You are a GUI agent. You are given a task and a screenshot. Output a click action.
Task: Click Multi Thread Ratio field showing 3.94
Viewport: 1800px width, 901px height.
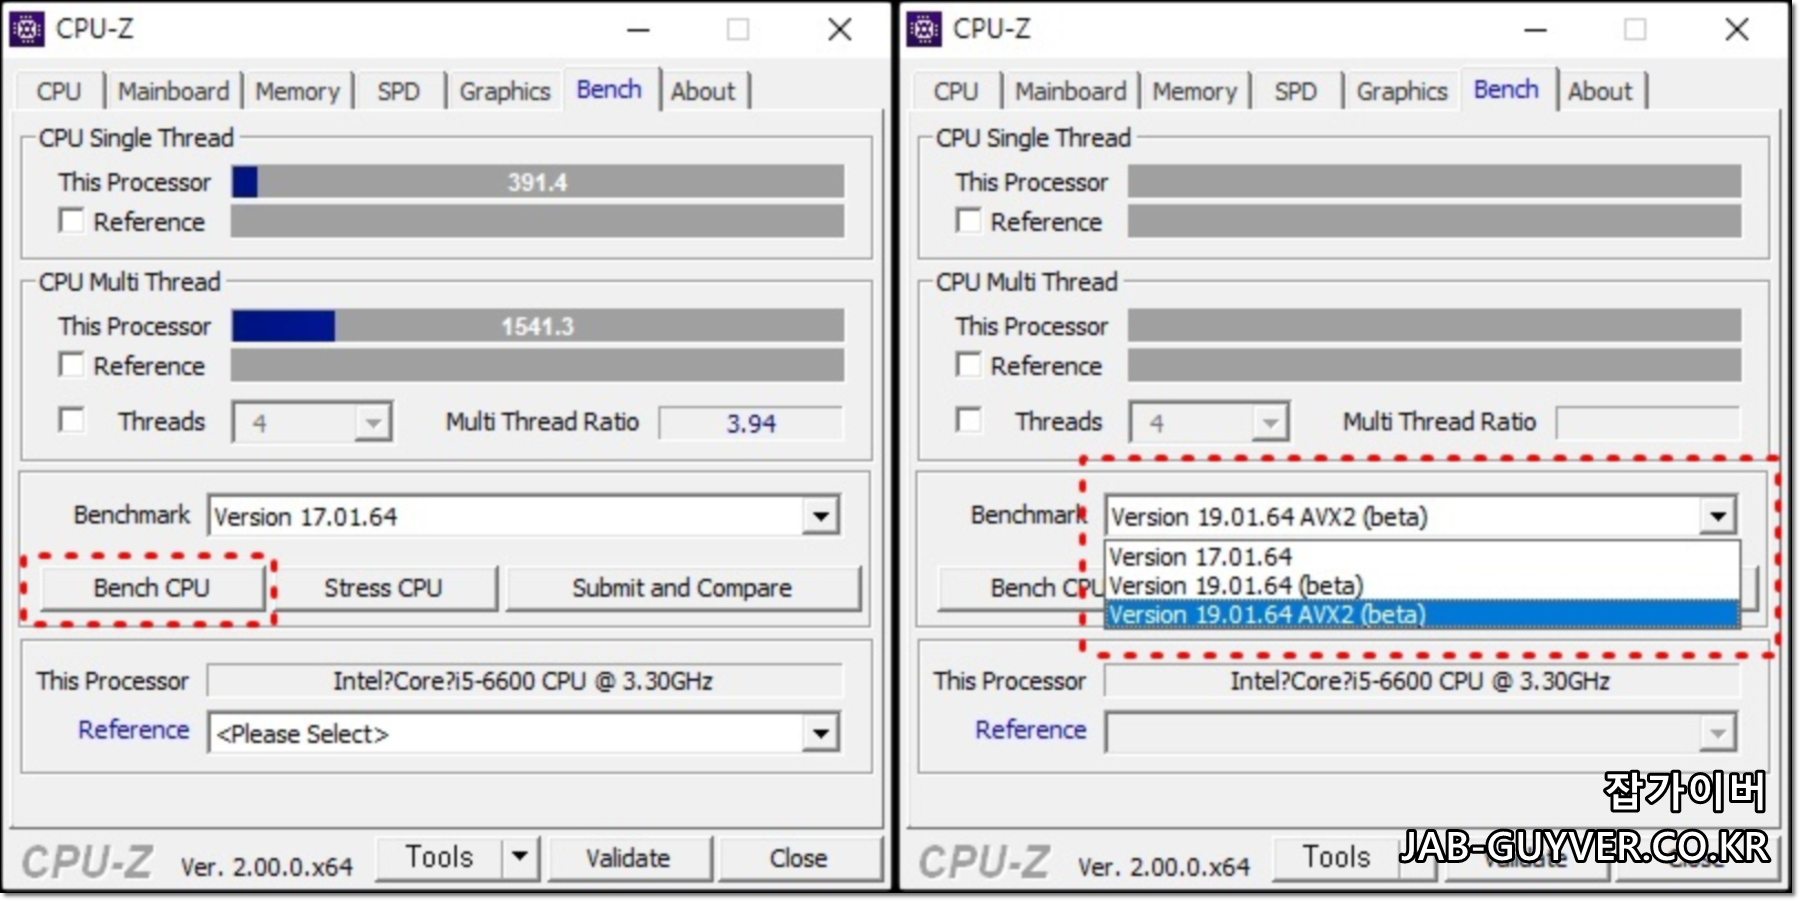coord(751,423)
